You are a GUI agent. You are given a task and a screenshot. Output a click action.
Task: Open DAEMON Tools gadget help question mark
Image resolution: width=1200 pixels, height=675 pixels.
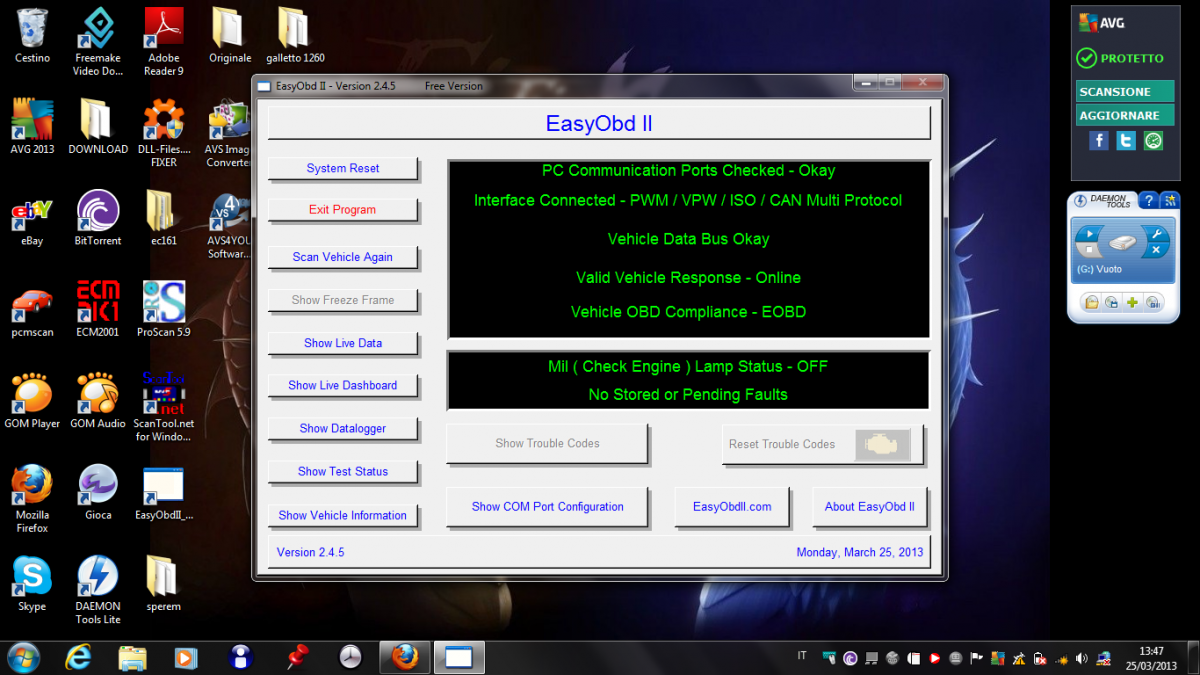point(1149,201)
